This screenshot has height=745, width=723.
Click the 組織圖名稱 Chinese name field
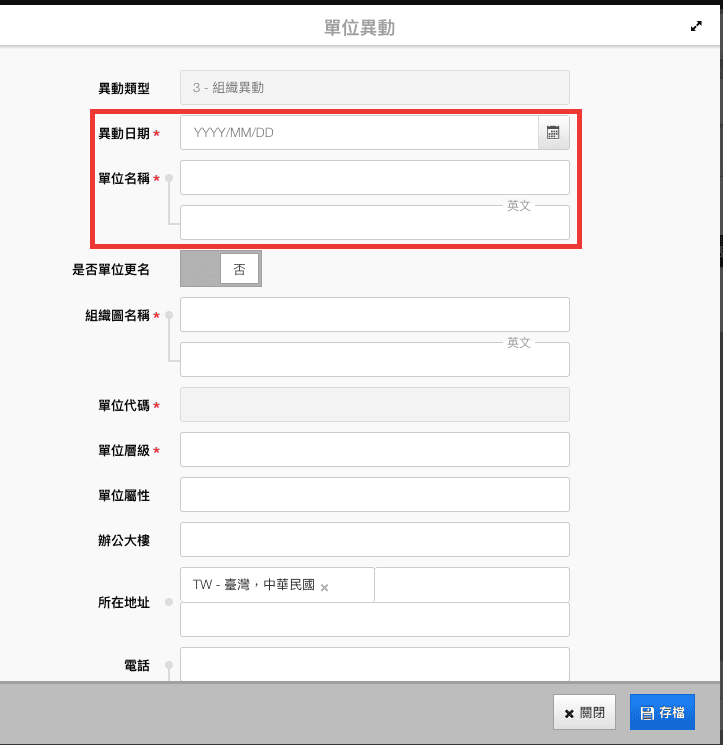374,314
